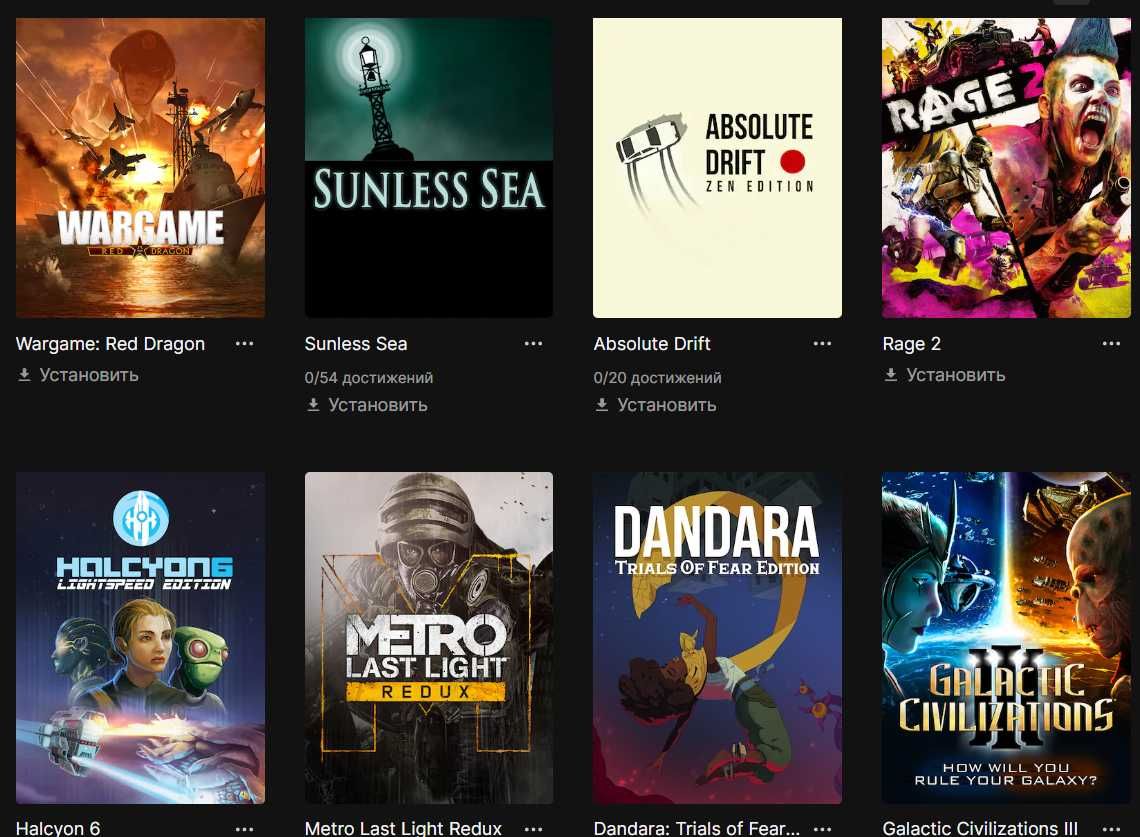Viewport: 1140px width, 837px height.
Task: Click the Halcyon 6 title text
Action: (x=58, y=828)
